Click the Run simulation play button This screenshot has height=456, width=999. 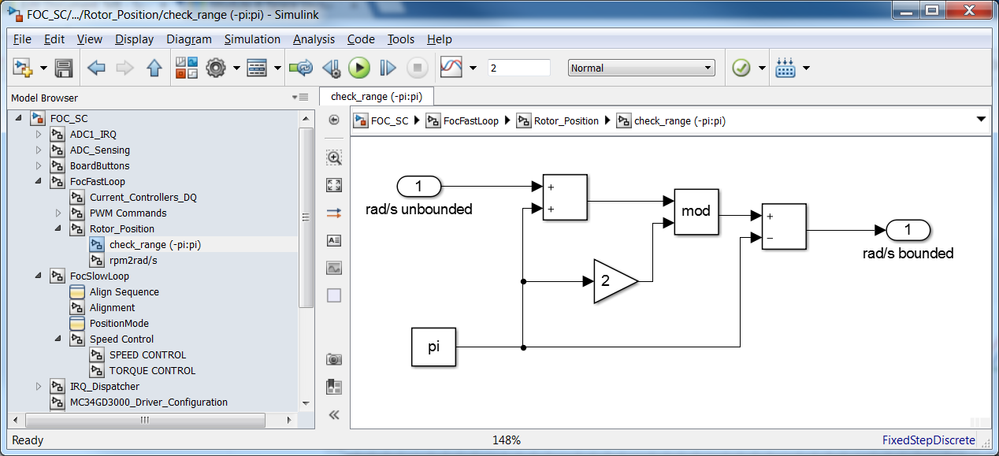tap(359, 68)
